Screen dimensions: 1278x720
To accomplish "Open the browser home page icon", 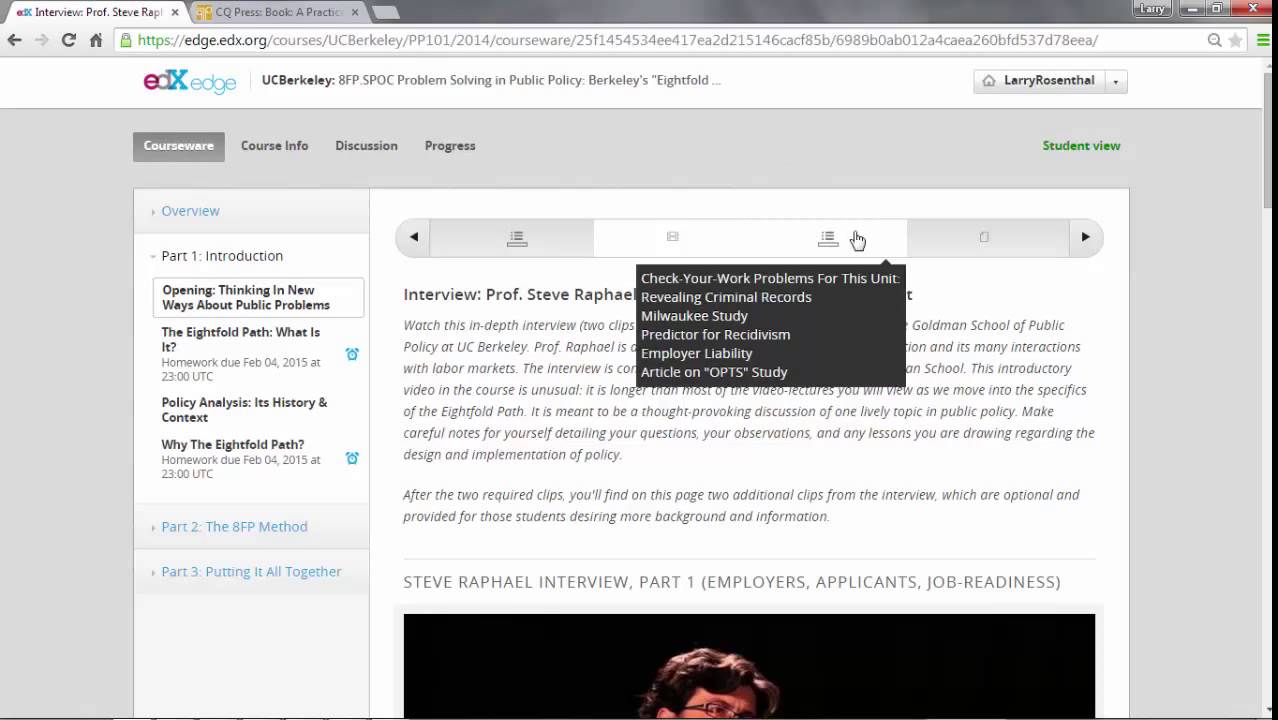I will tap(96, 40).
